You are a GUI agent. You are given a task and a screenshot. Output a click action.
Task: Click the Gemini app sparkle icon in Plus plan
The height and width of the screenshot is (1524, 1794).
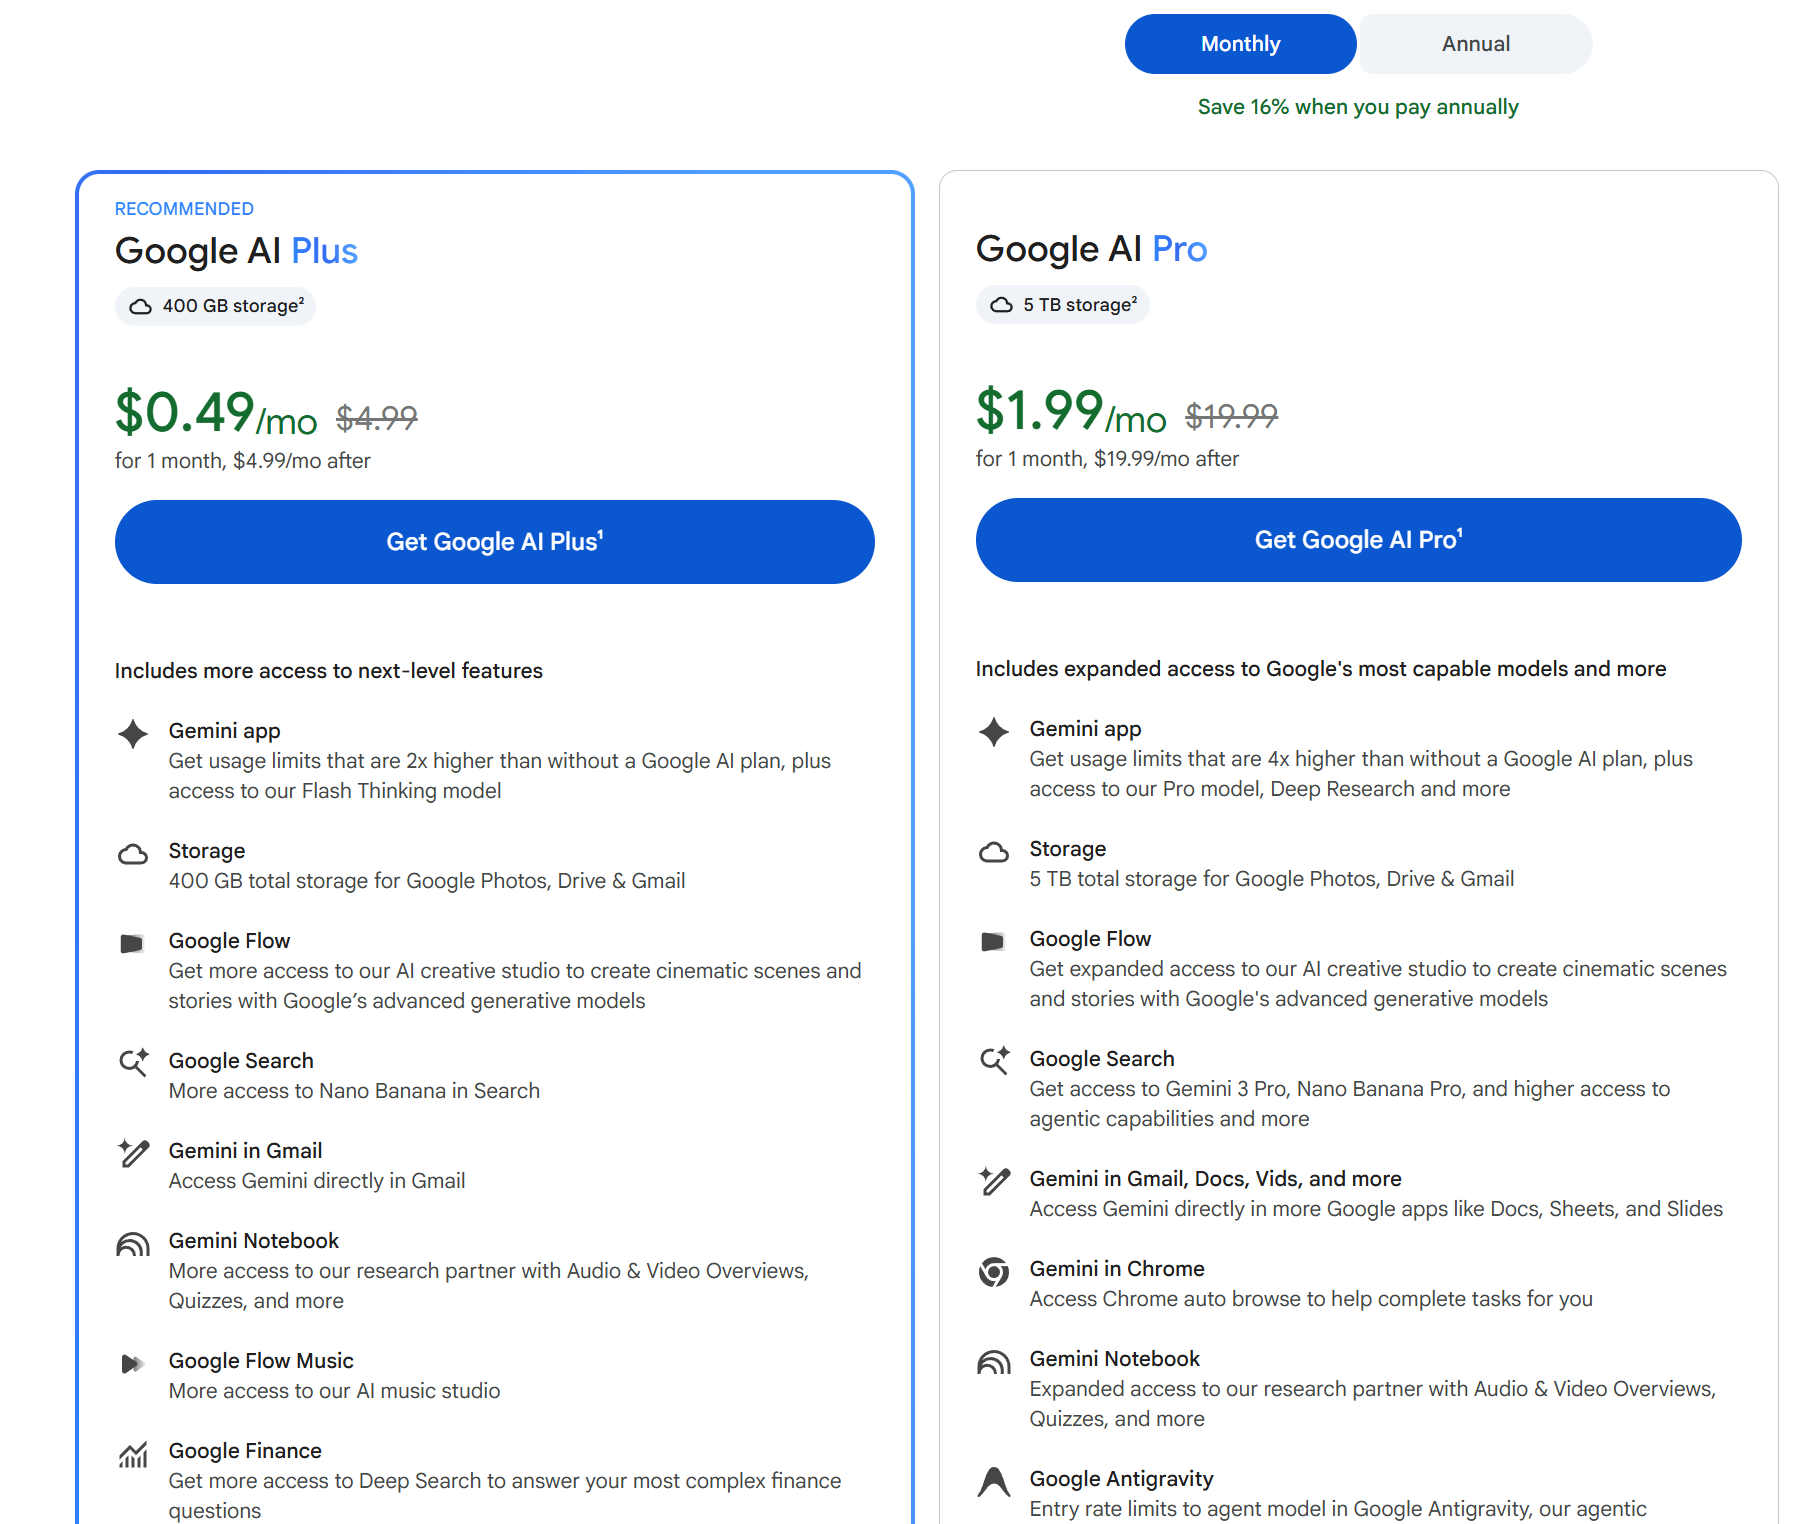click(133, 734)
